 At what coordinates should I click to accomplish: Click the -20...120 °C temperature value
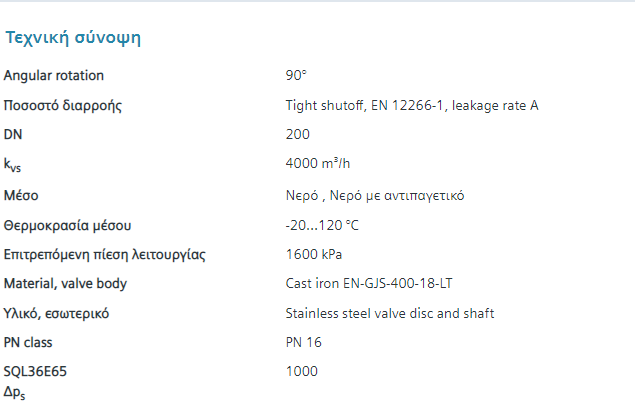322,225
